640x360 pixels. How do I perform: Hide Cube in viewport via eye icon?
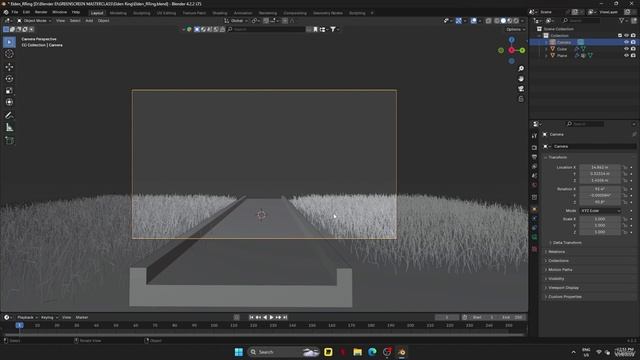626,49
